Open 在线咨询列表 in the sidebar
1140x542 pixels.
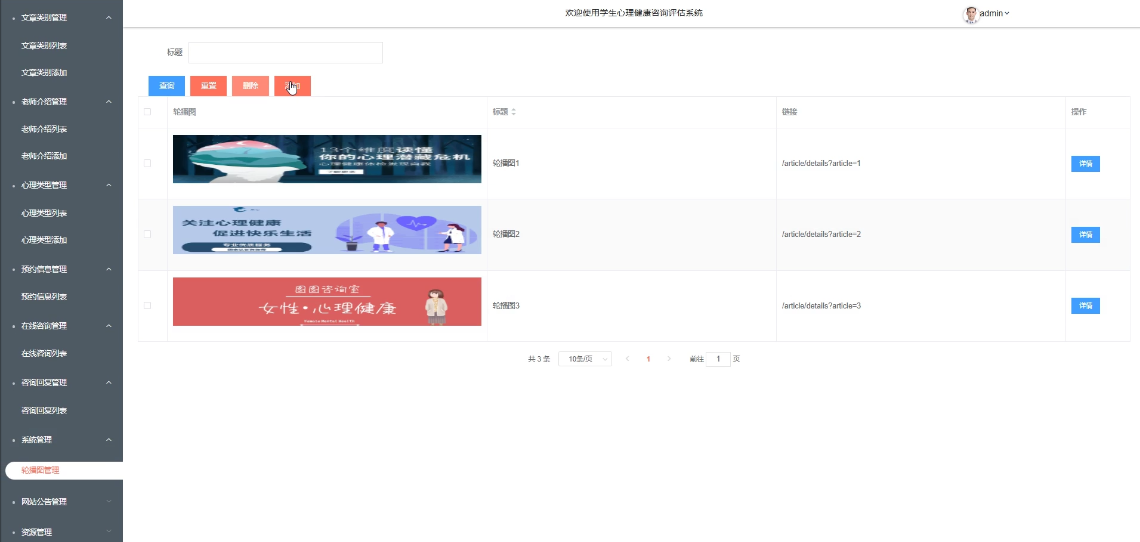pos(44,354)
